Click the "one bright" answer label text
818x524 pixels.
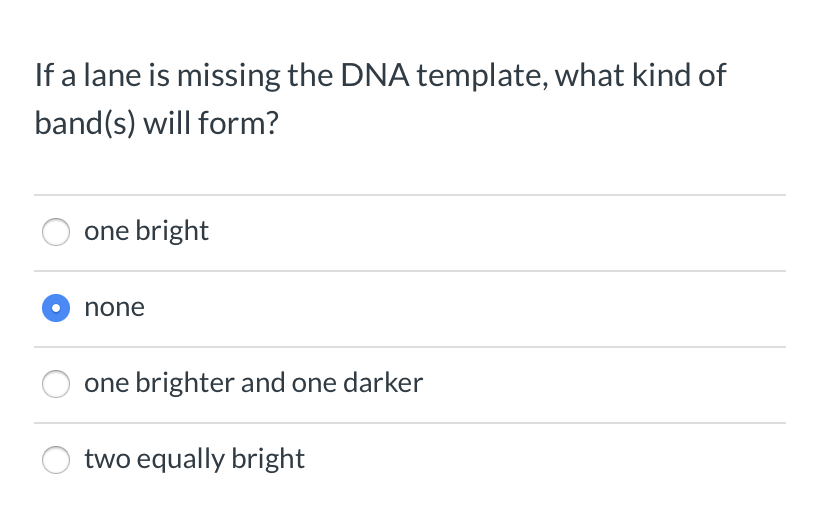pos(147,231)
